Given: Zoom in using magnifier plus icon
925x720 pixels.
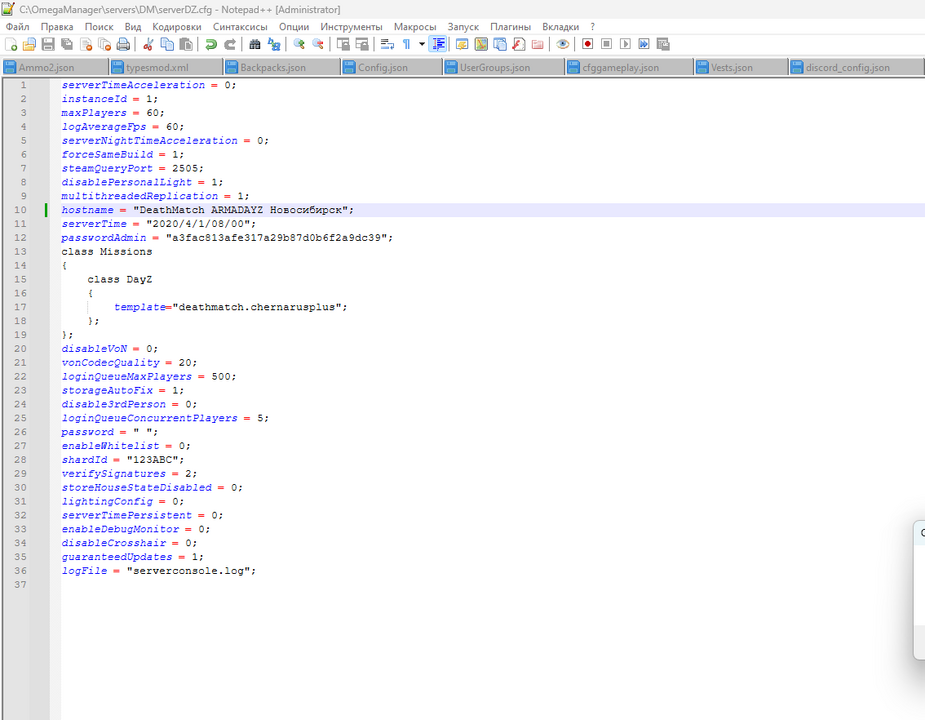Looking at the screenshot, I should pyautogui.click(x=299, y=44).
